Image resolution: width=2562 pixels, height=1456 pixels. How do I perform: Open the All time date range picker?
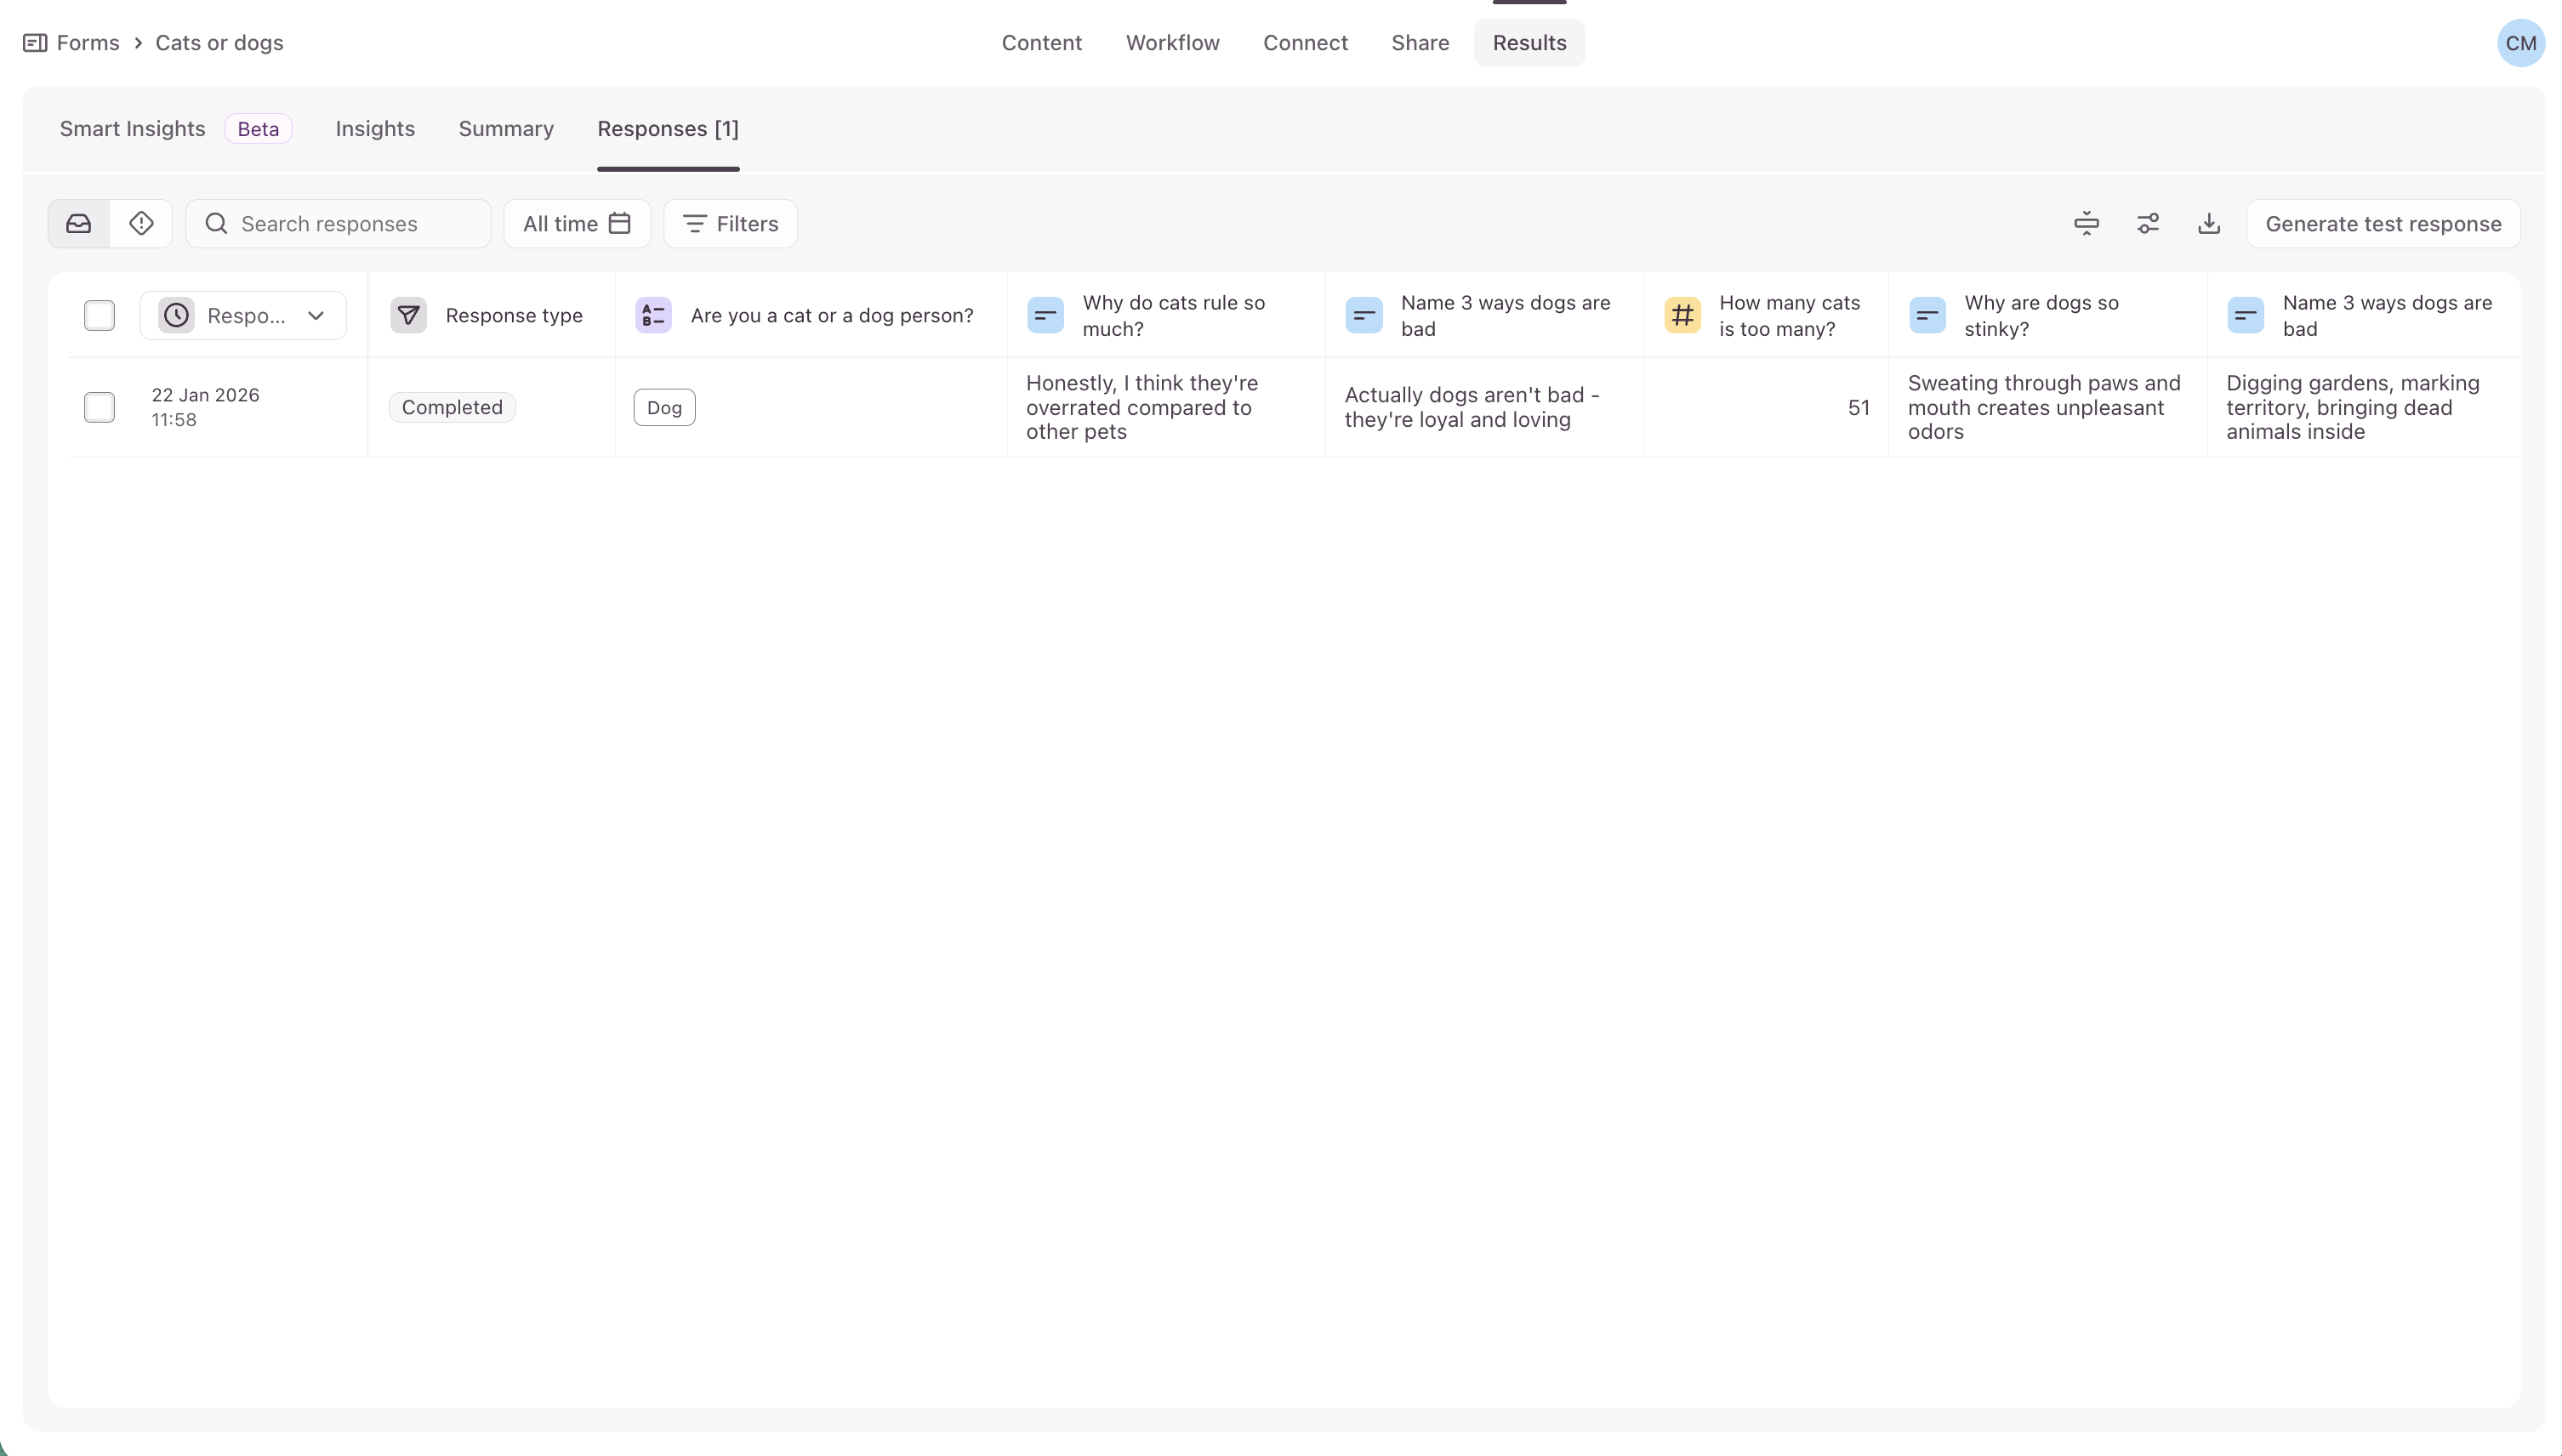577,224
